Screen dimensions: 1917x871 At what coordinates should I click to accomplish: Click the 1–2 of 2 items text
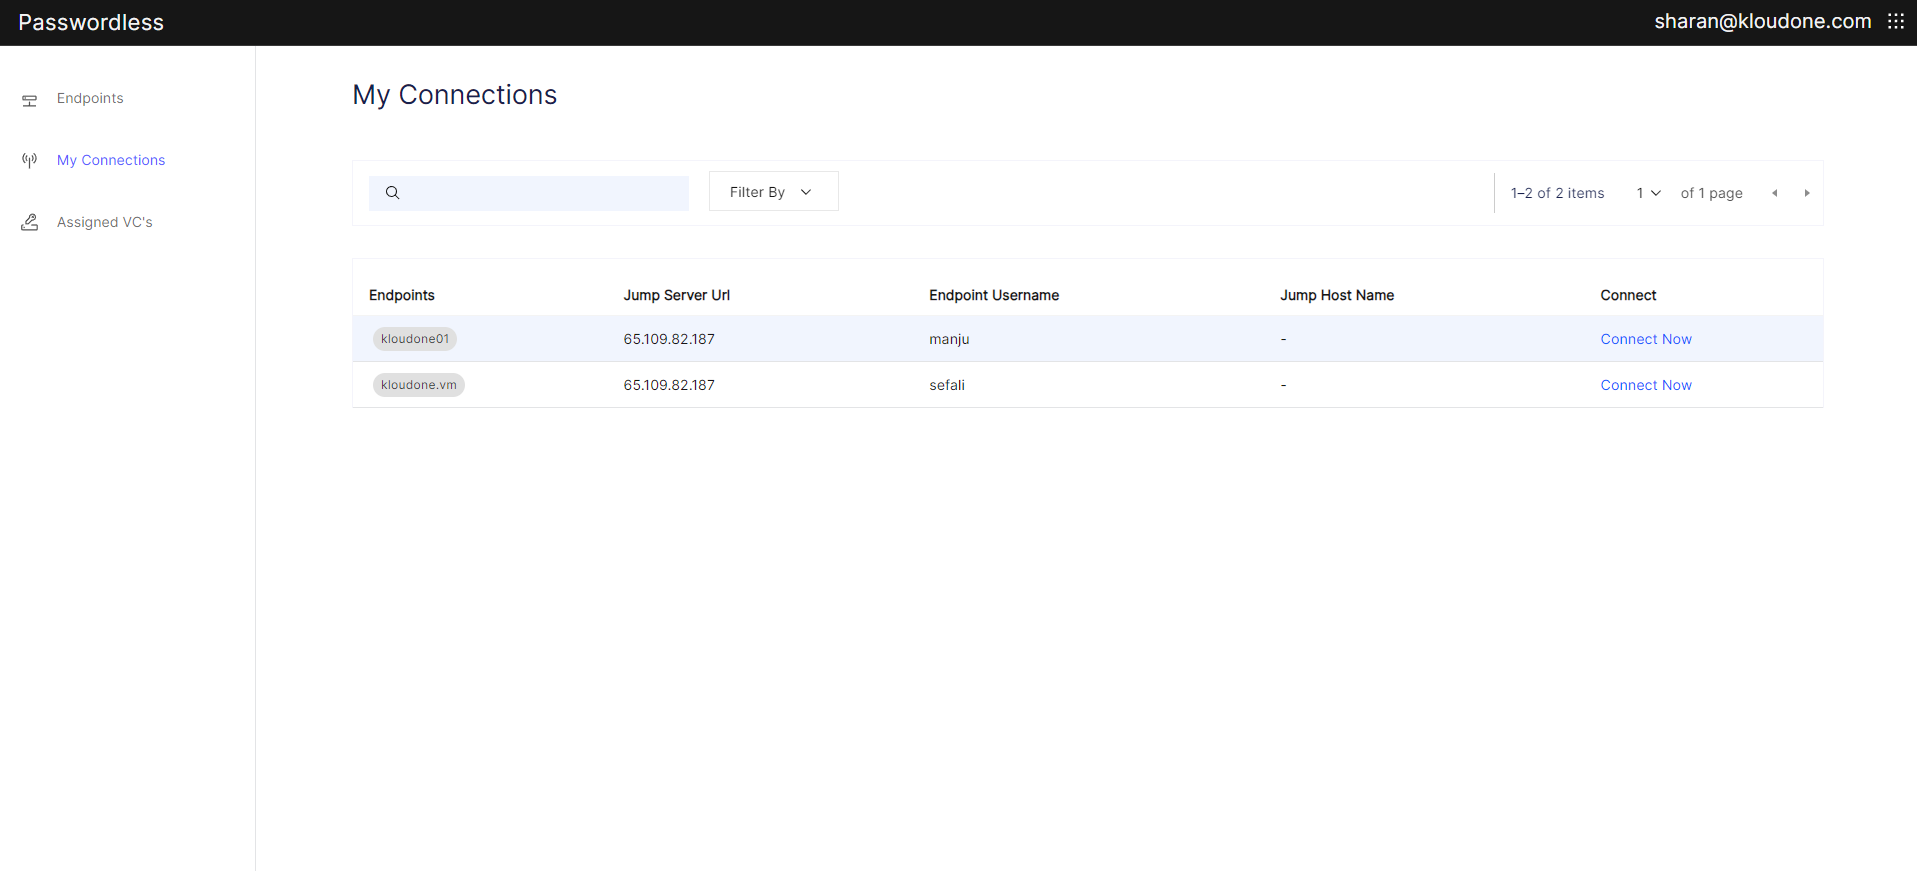(1558, 193)
